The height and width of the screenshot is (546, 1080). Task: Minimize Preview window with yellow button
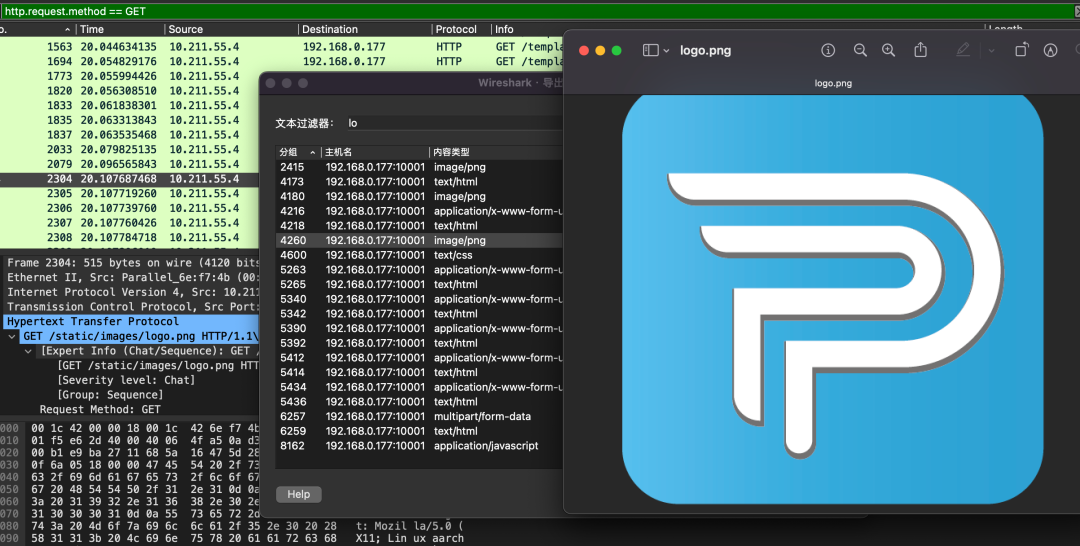600,50
